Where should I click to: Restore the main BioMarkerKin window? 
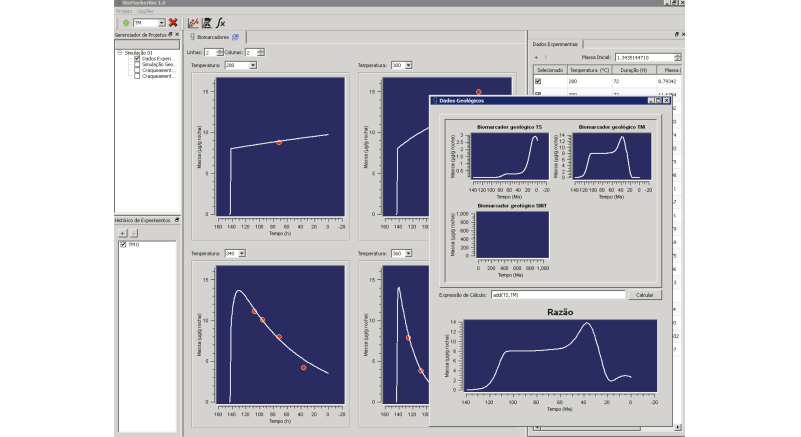coord(674,3)
